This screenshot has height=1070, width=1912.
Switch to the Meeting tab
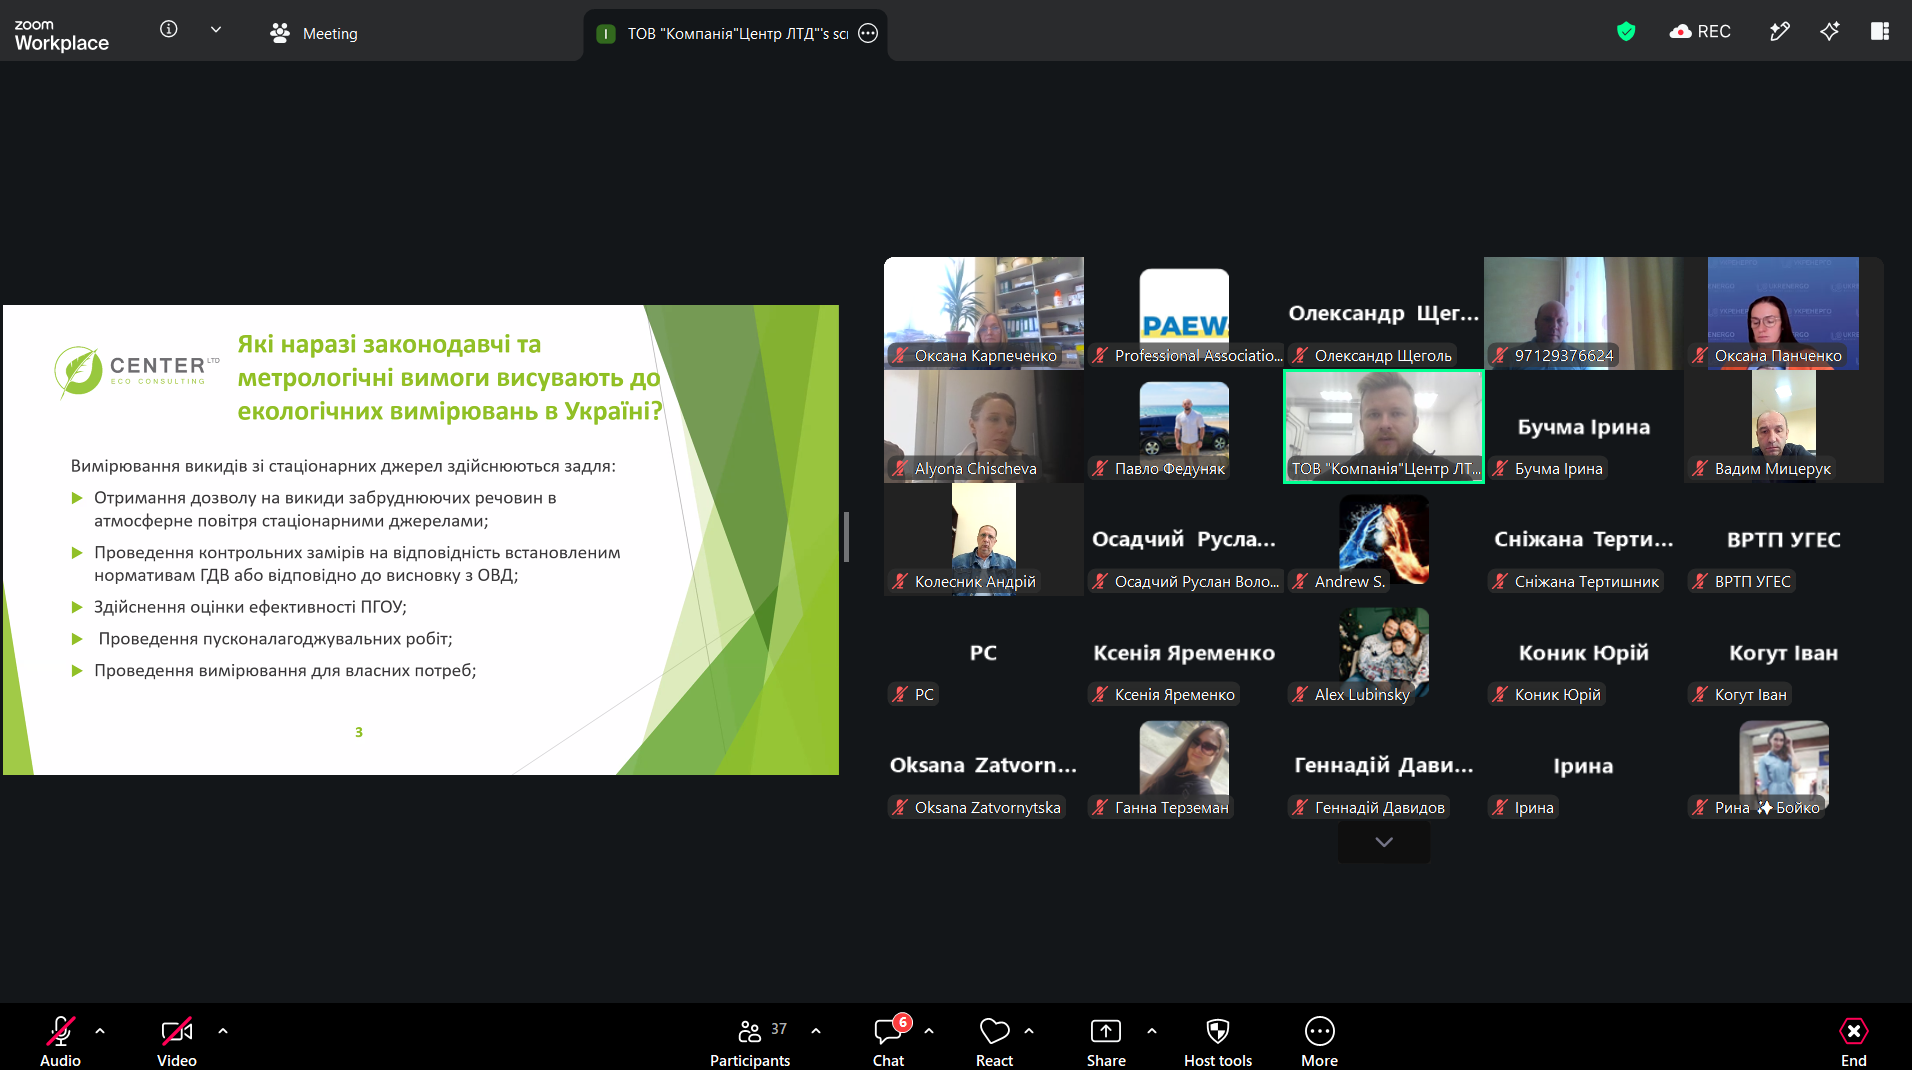click(314, 33)
